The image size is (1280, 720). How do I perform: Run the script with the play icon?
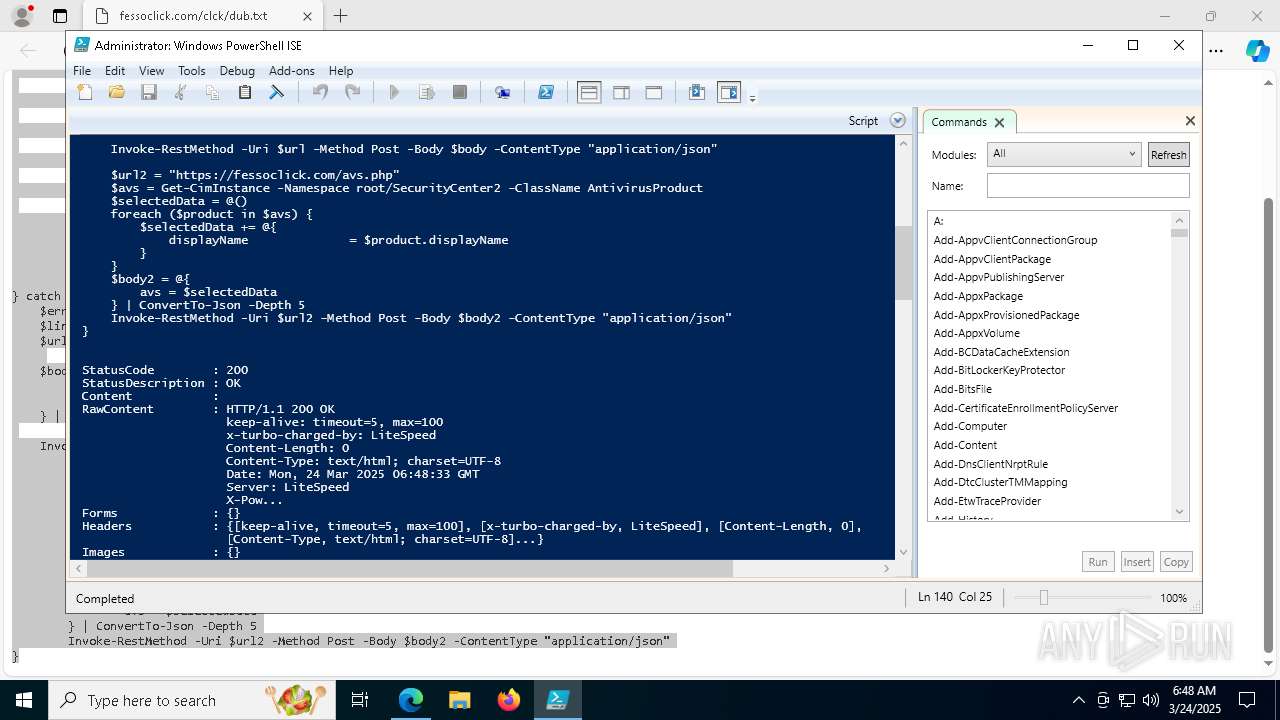click(394, 92)
